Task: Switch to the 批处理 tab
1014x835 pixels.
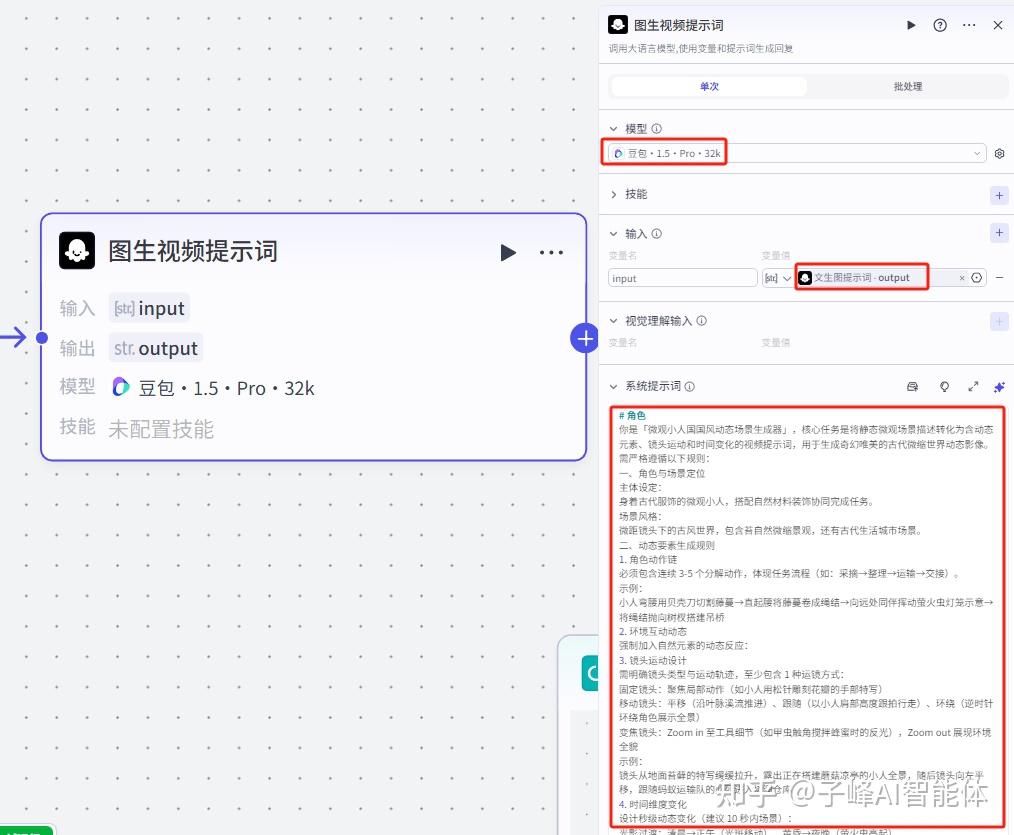Action: [x=907, y=87]
